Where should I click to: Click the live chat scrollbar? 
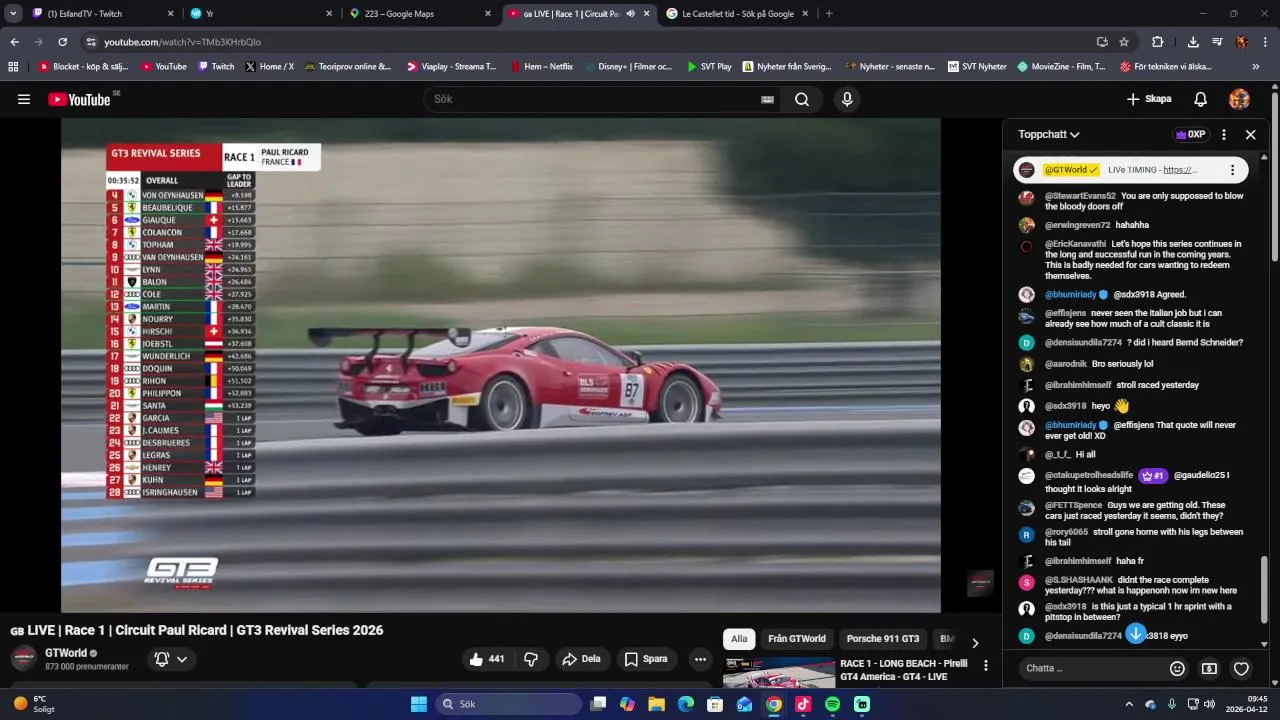(1264, 590)
